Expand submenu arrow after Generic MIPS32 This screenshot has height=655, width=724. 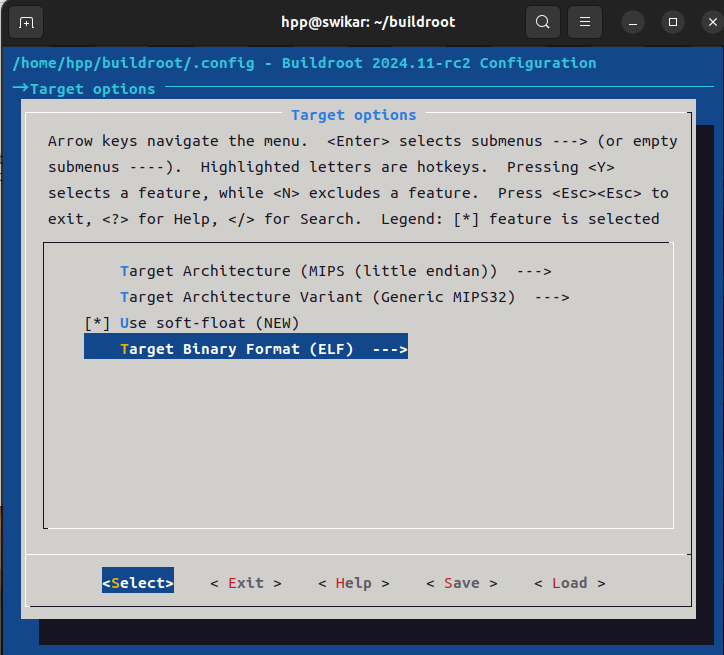click(x=552, y=297)
